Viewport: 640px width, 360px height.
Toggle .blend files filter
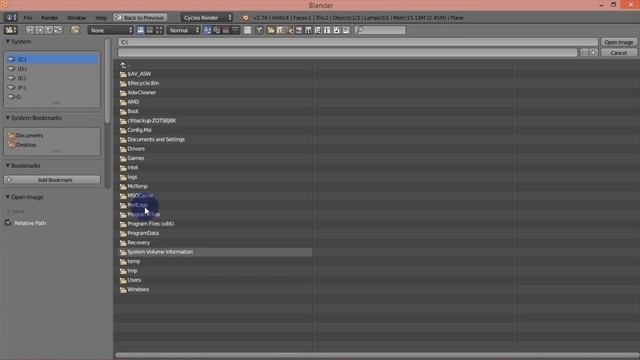coord(280,30)
